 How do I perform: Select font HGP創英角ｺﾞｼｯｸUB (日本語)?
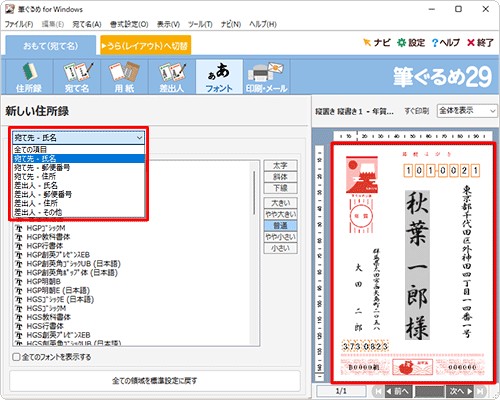pyautogui.click(x=73, y=264)
